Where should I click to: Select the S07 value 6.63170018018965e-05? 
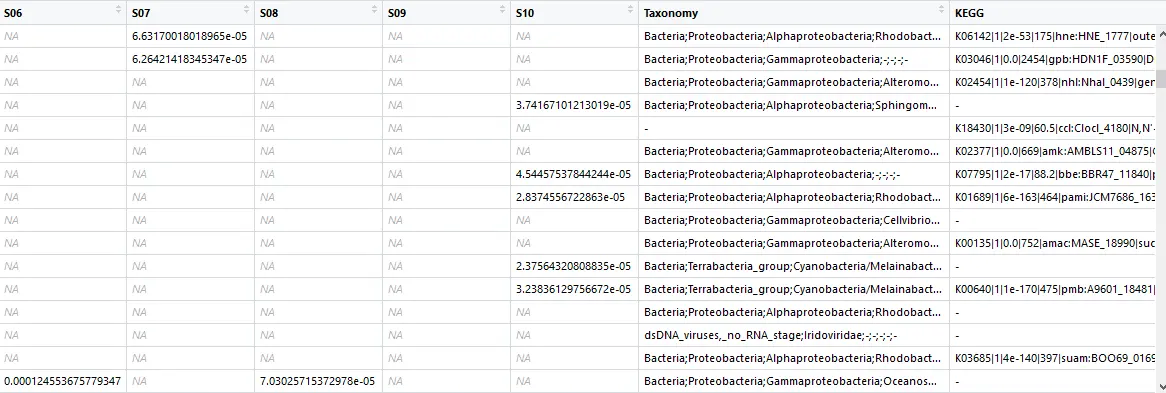pos(190,36)
